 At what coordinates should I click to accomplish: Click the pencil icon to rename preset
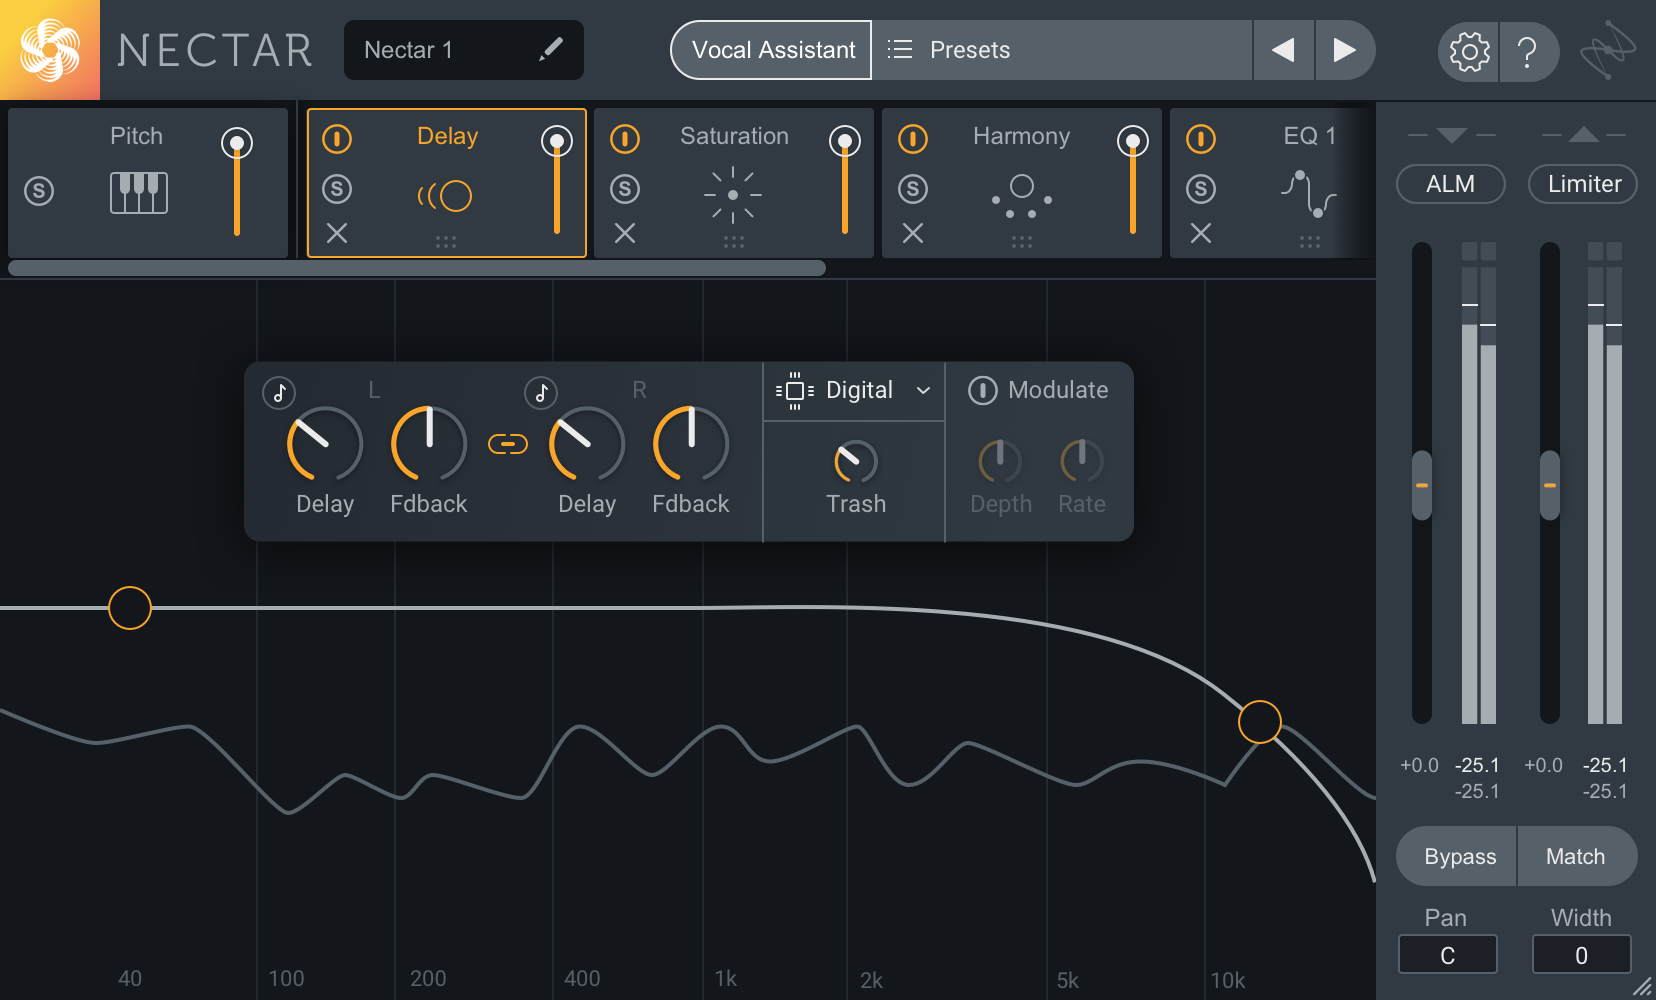pos(550,50)
